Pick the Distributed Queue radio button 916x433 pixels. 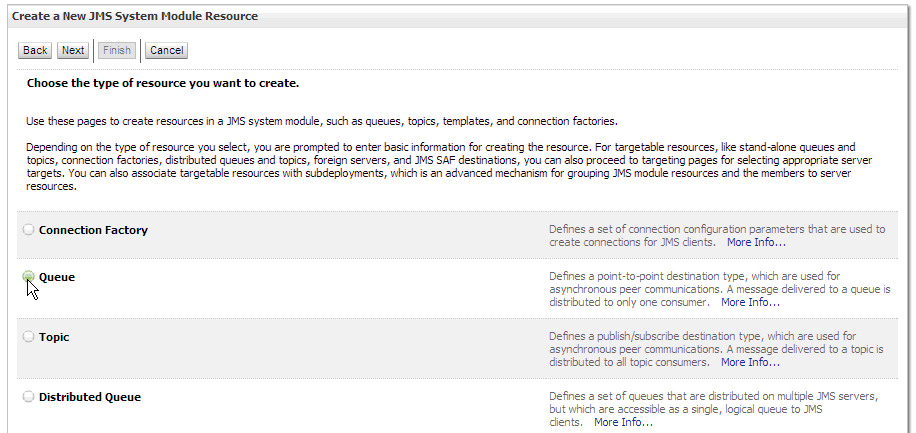[28, 397]
